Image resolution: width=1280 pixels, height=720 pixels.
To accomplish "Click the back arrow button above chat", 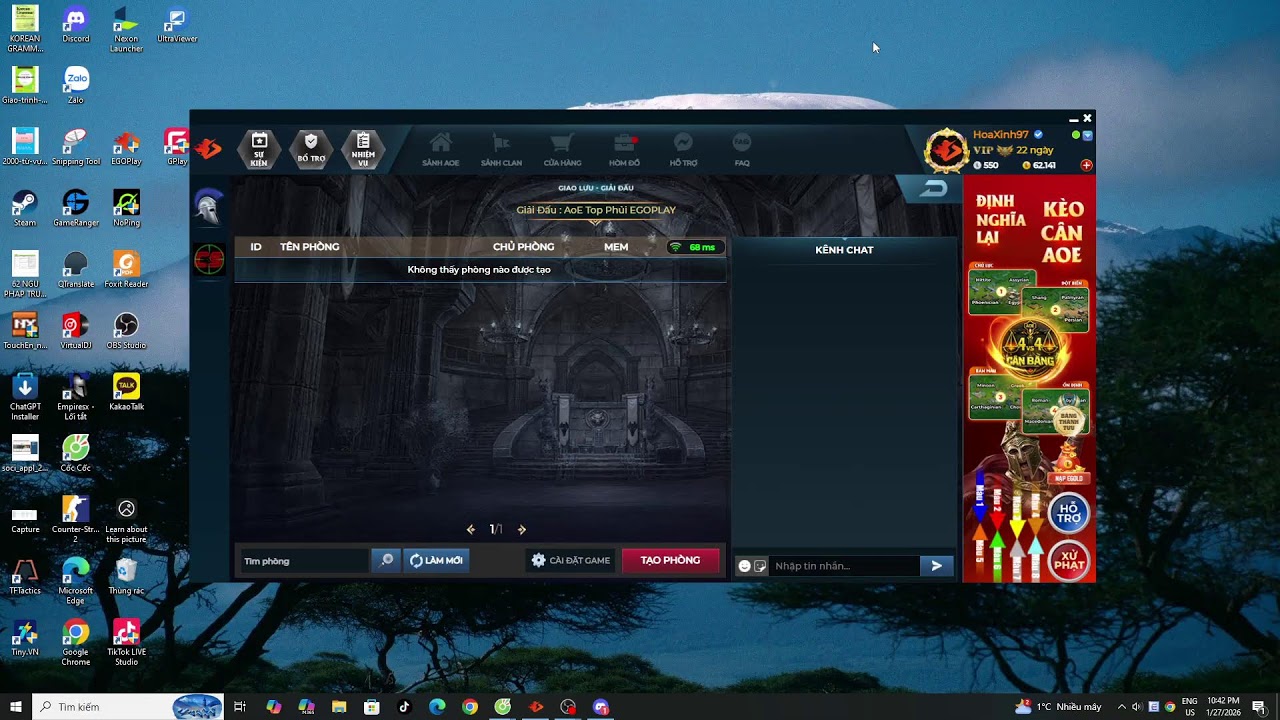I will 934,188.
